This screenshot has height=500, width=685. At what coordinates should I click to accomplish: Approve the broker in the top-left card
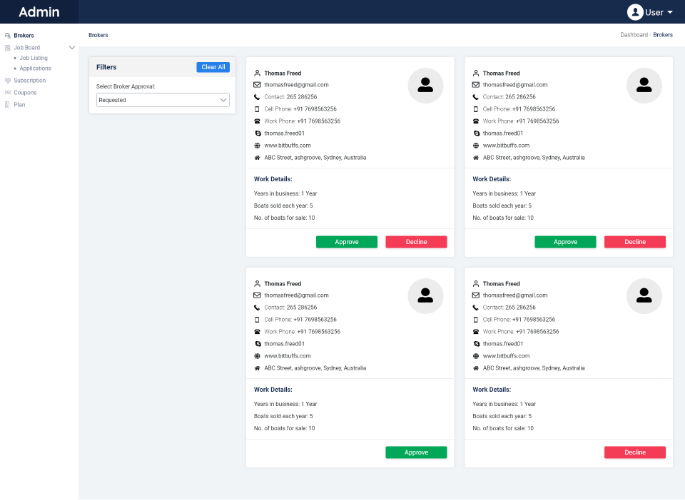346,242
